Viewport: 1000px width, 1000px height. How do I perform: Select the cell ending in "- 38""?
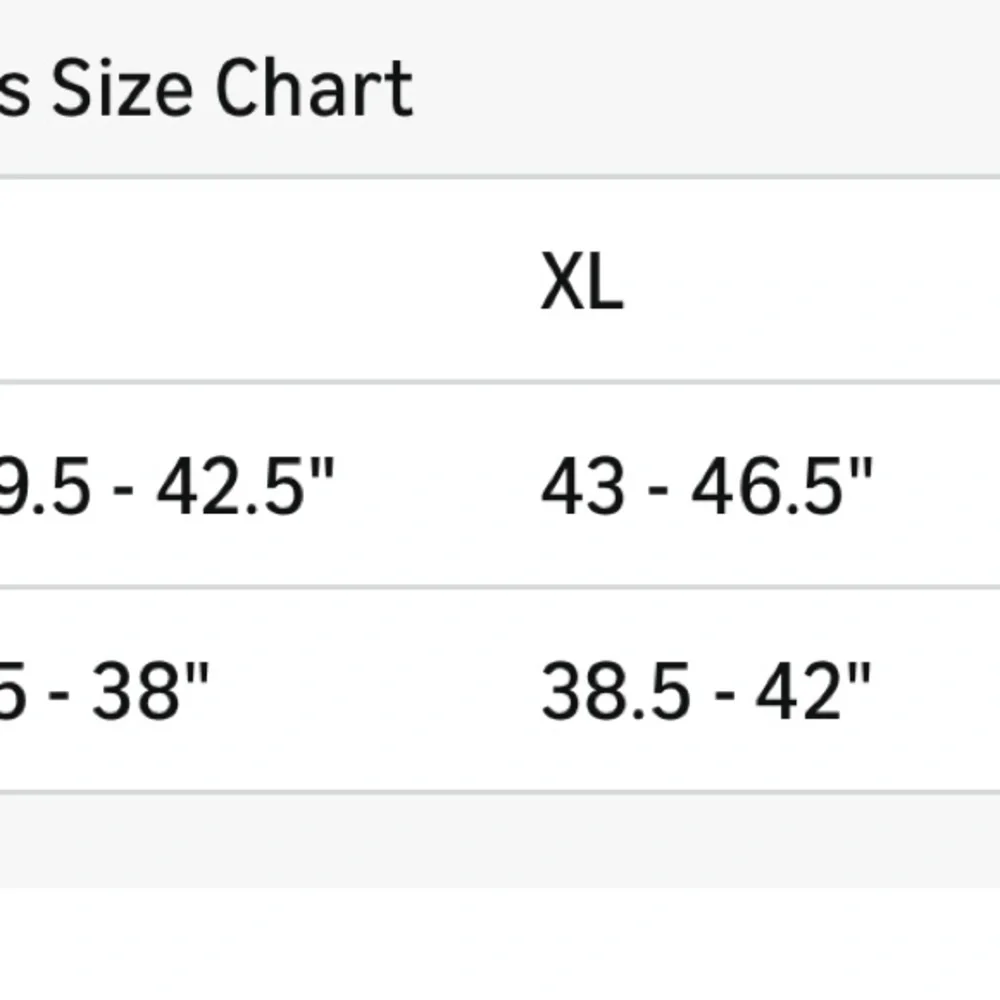pos(105,691)
